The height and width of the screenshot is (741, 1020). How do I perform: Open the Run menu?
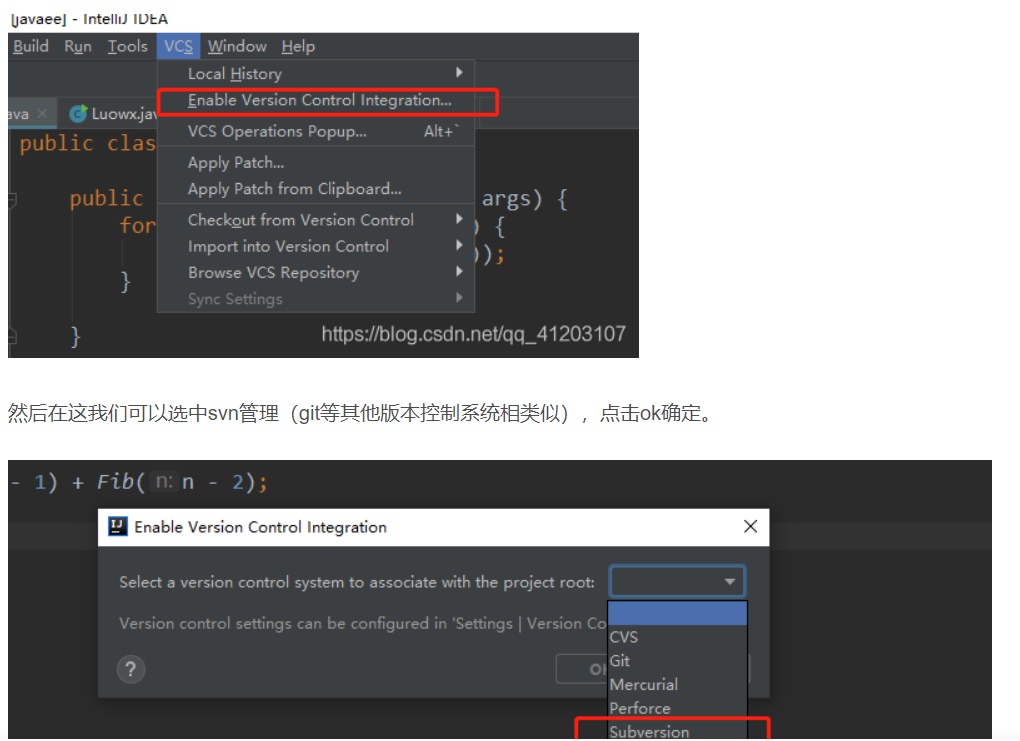(77, 46)
